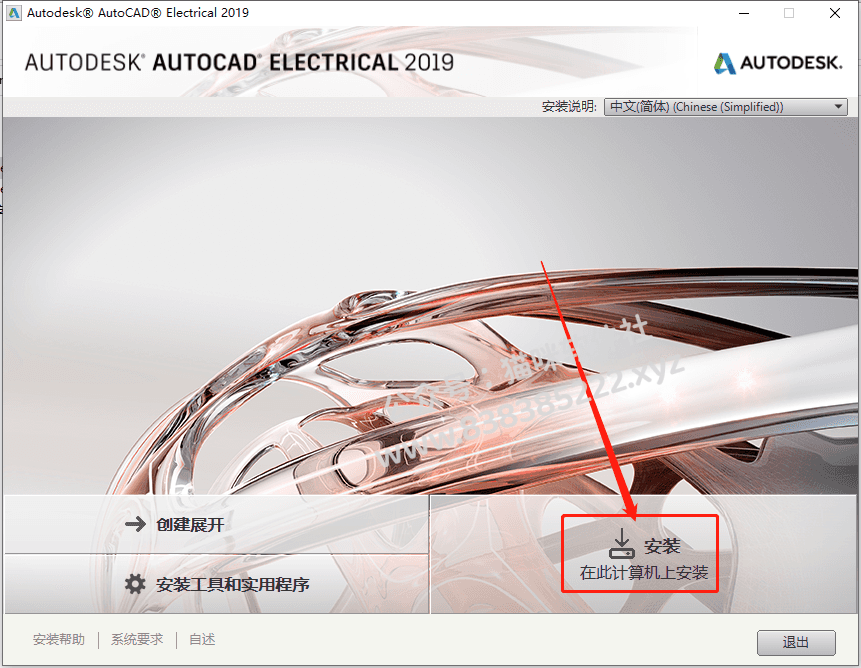Click the install download icon
This screenshot has height=668, width=861.
[x=622, y=543]
